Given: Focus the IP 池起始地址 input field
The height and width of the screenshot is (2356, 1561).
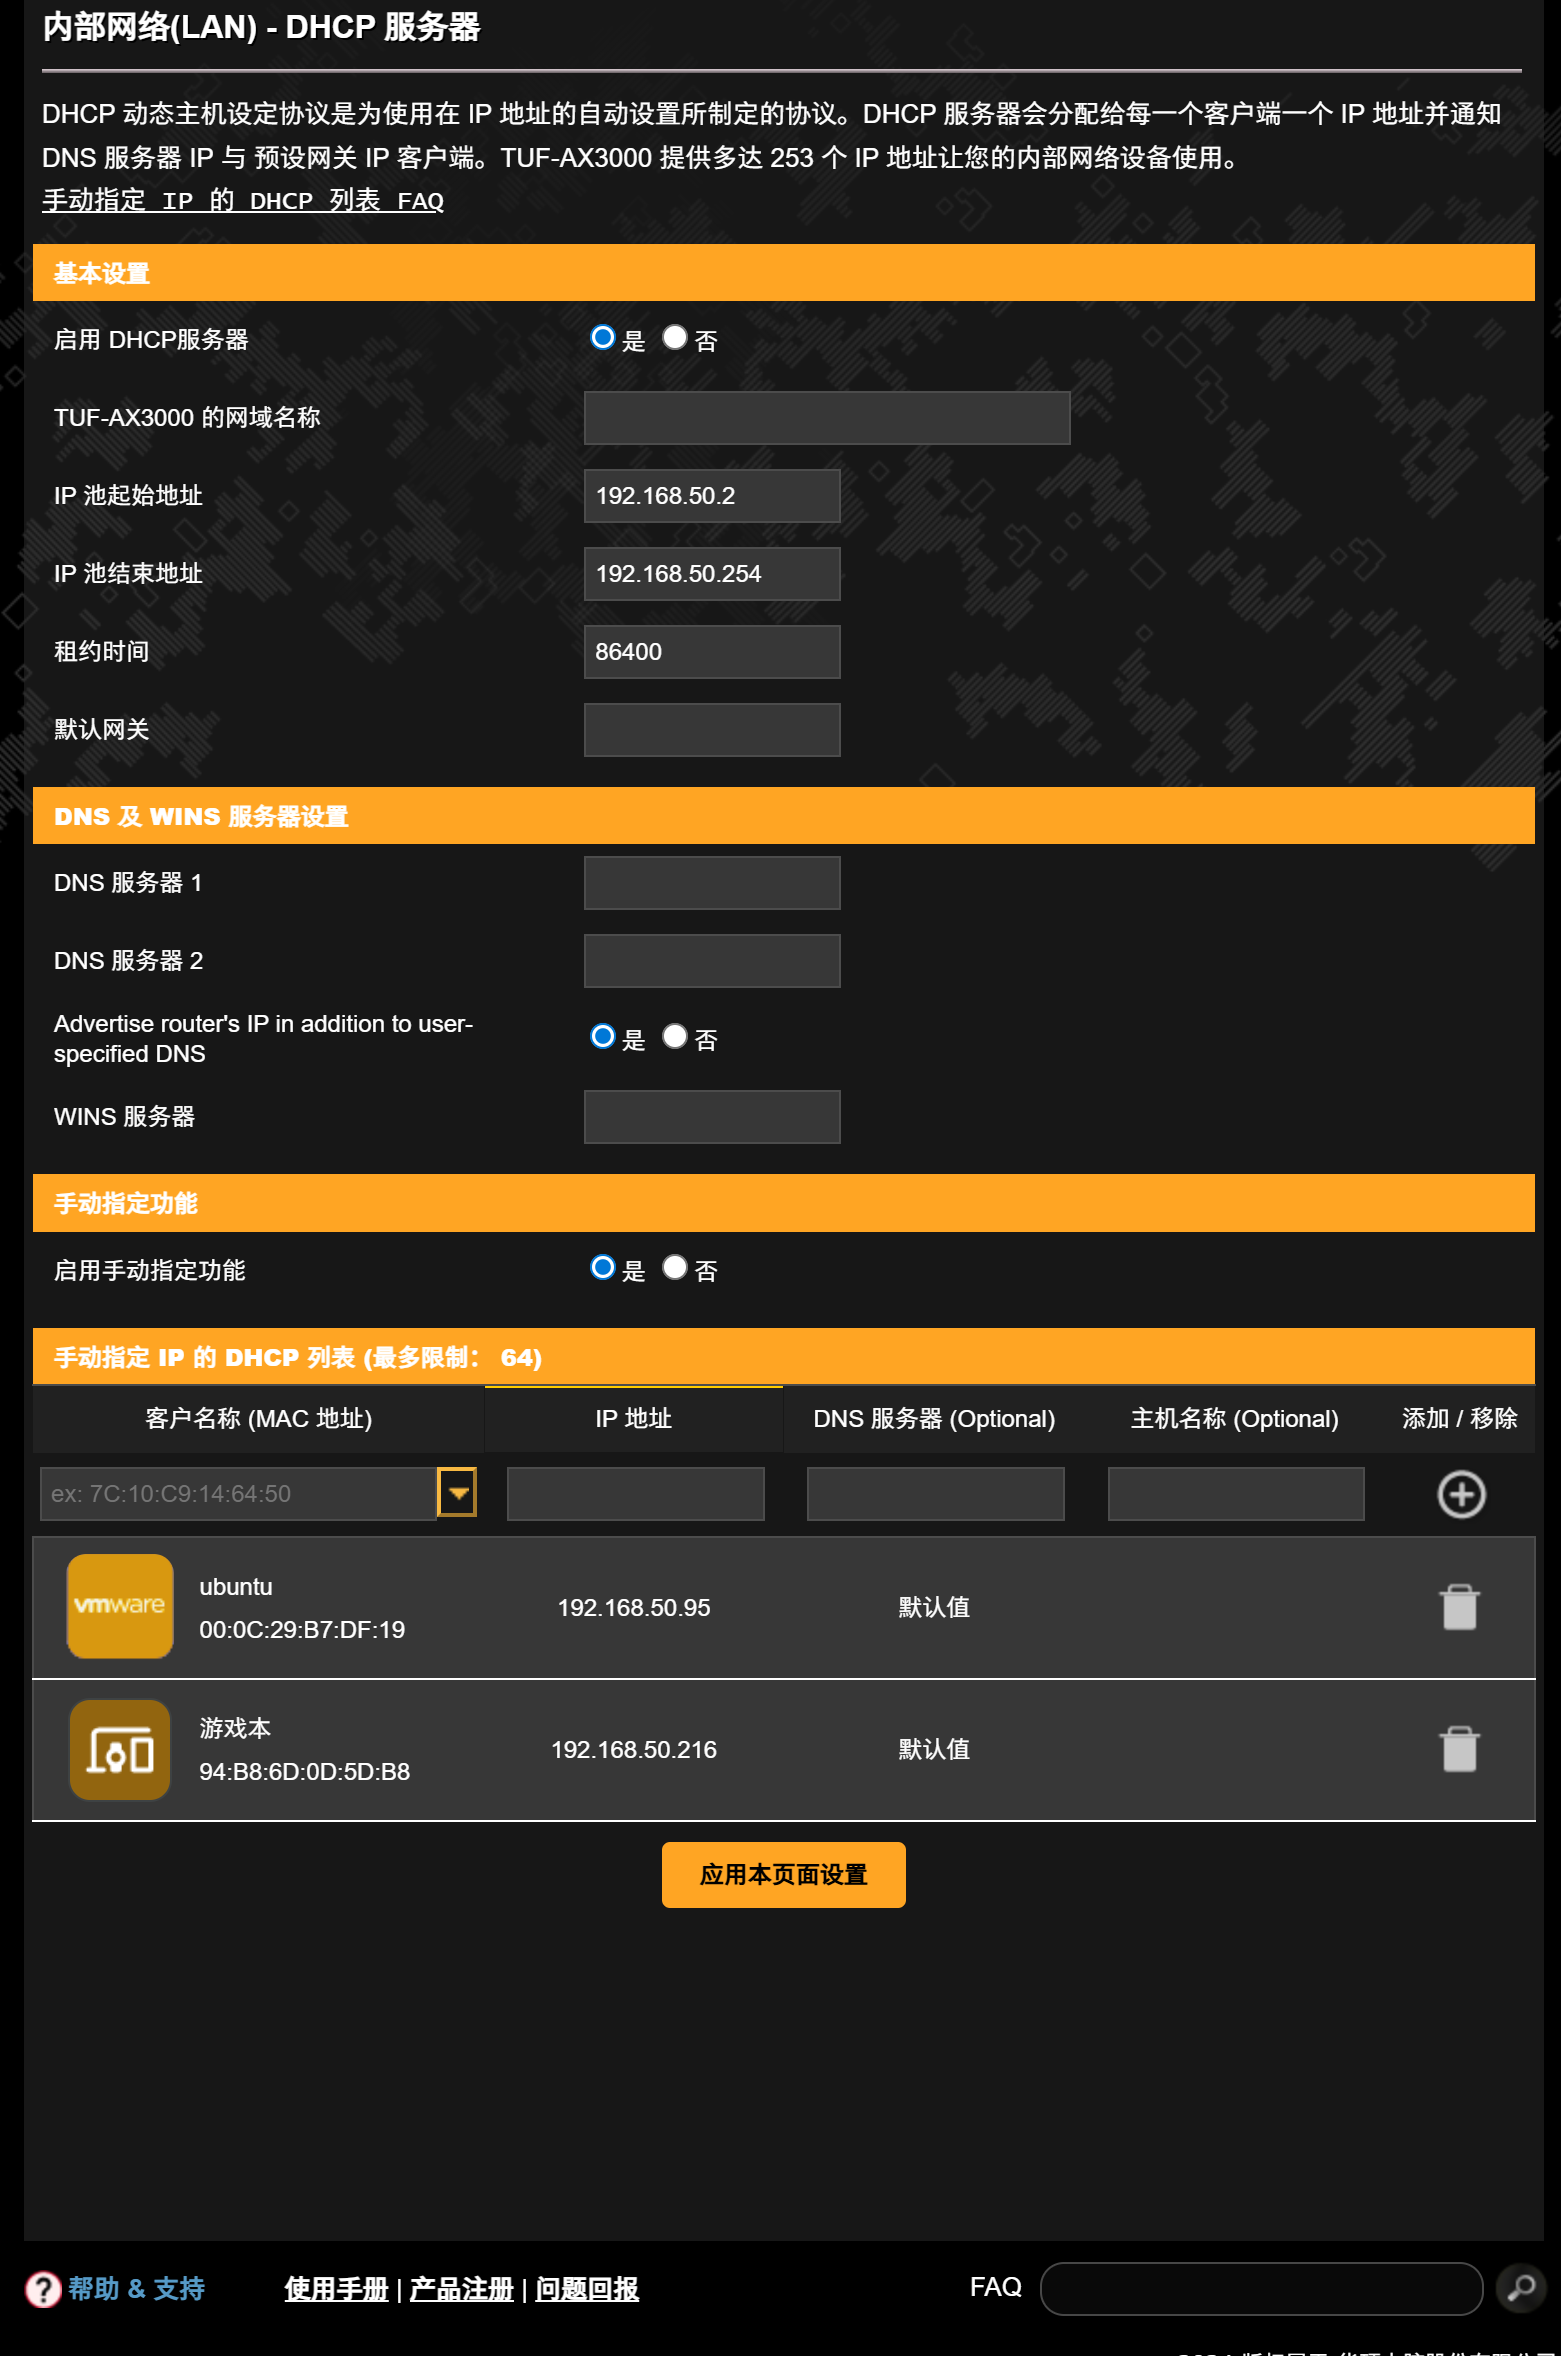Looking at the screenshot, I should 712,496.
